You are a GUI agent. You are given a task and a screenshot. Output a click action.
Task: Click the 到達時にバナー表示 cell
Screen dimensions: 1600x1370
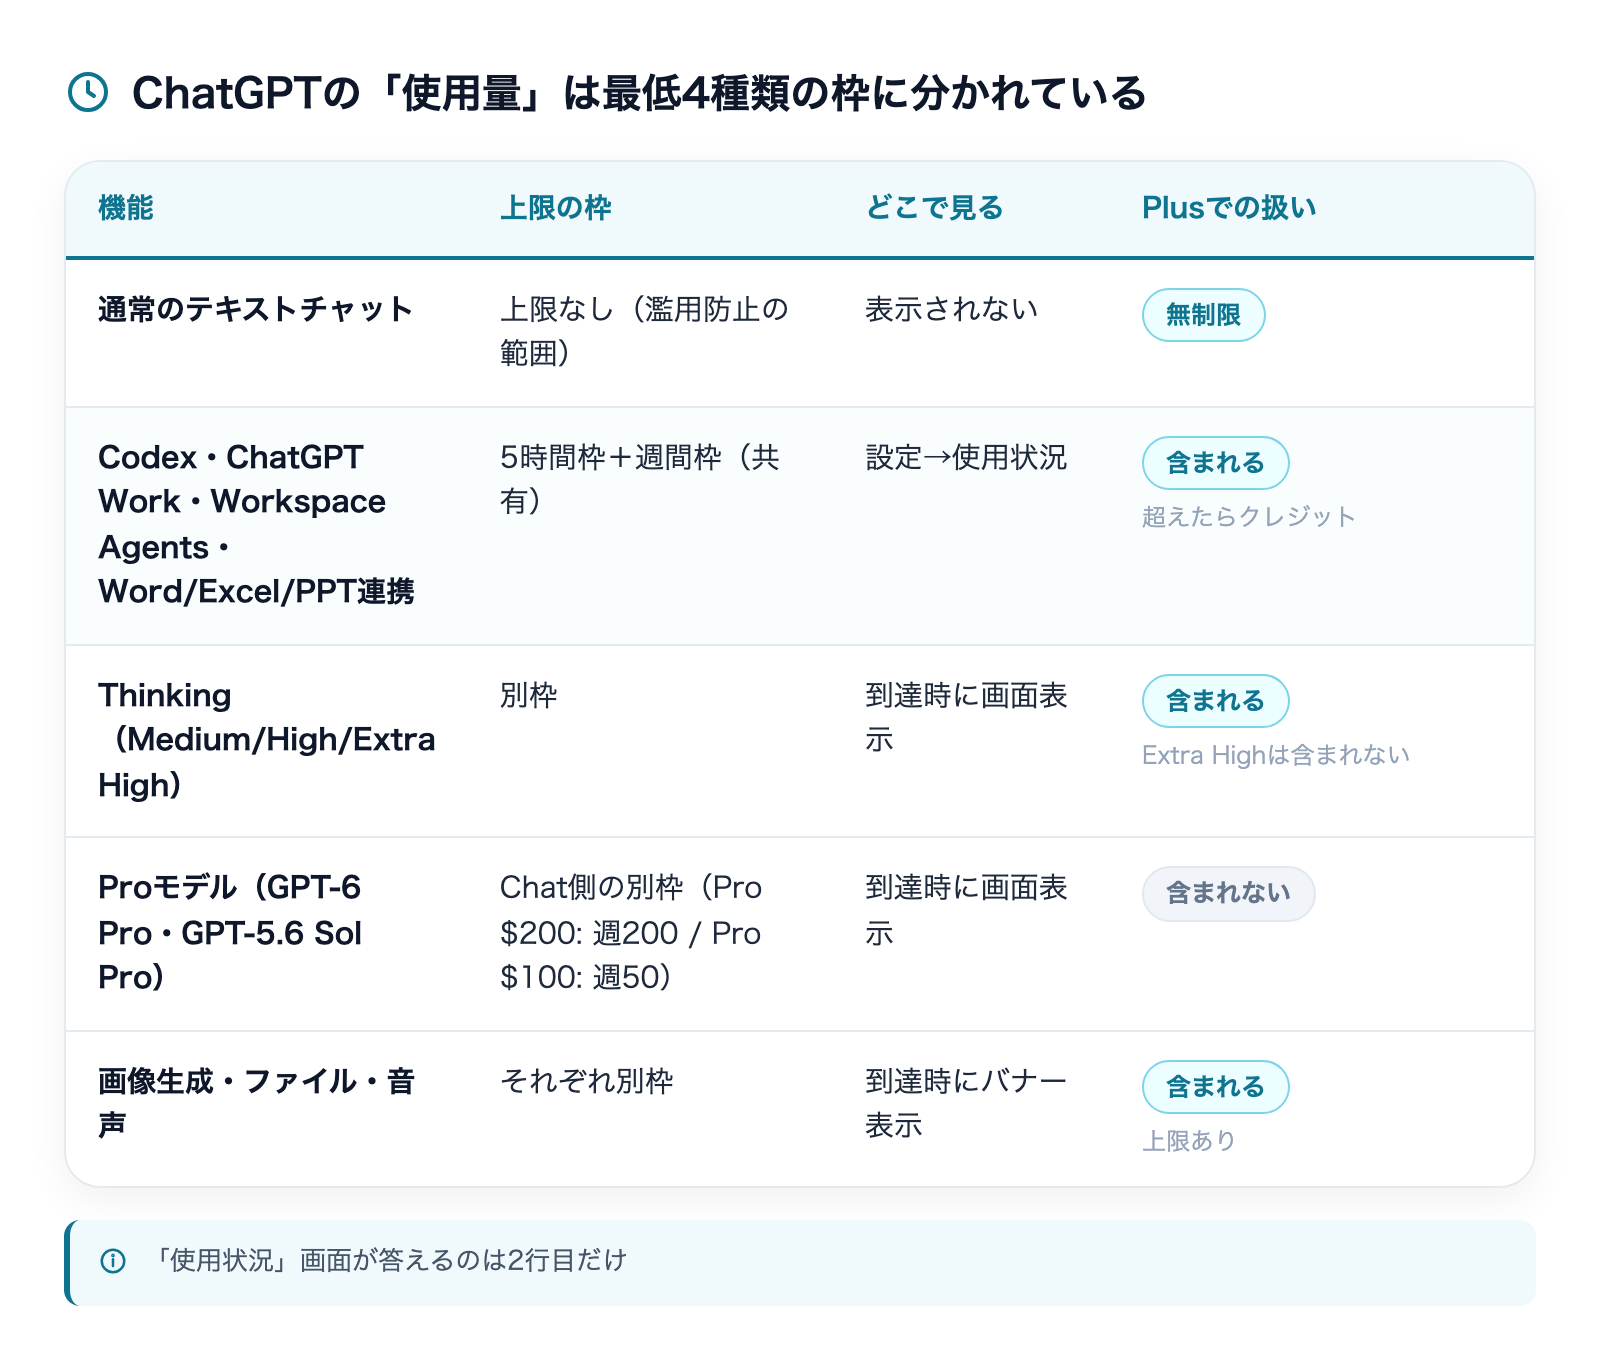click(x=966, y=1103)
